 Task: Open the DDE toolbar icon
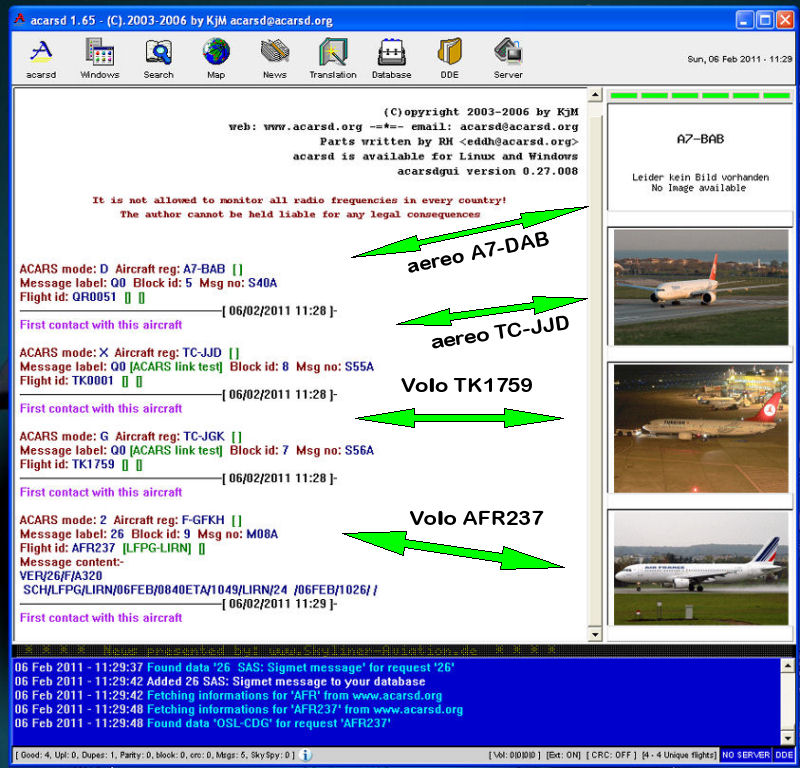pos(449,58)
